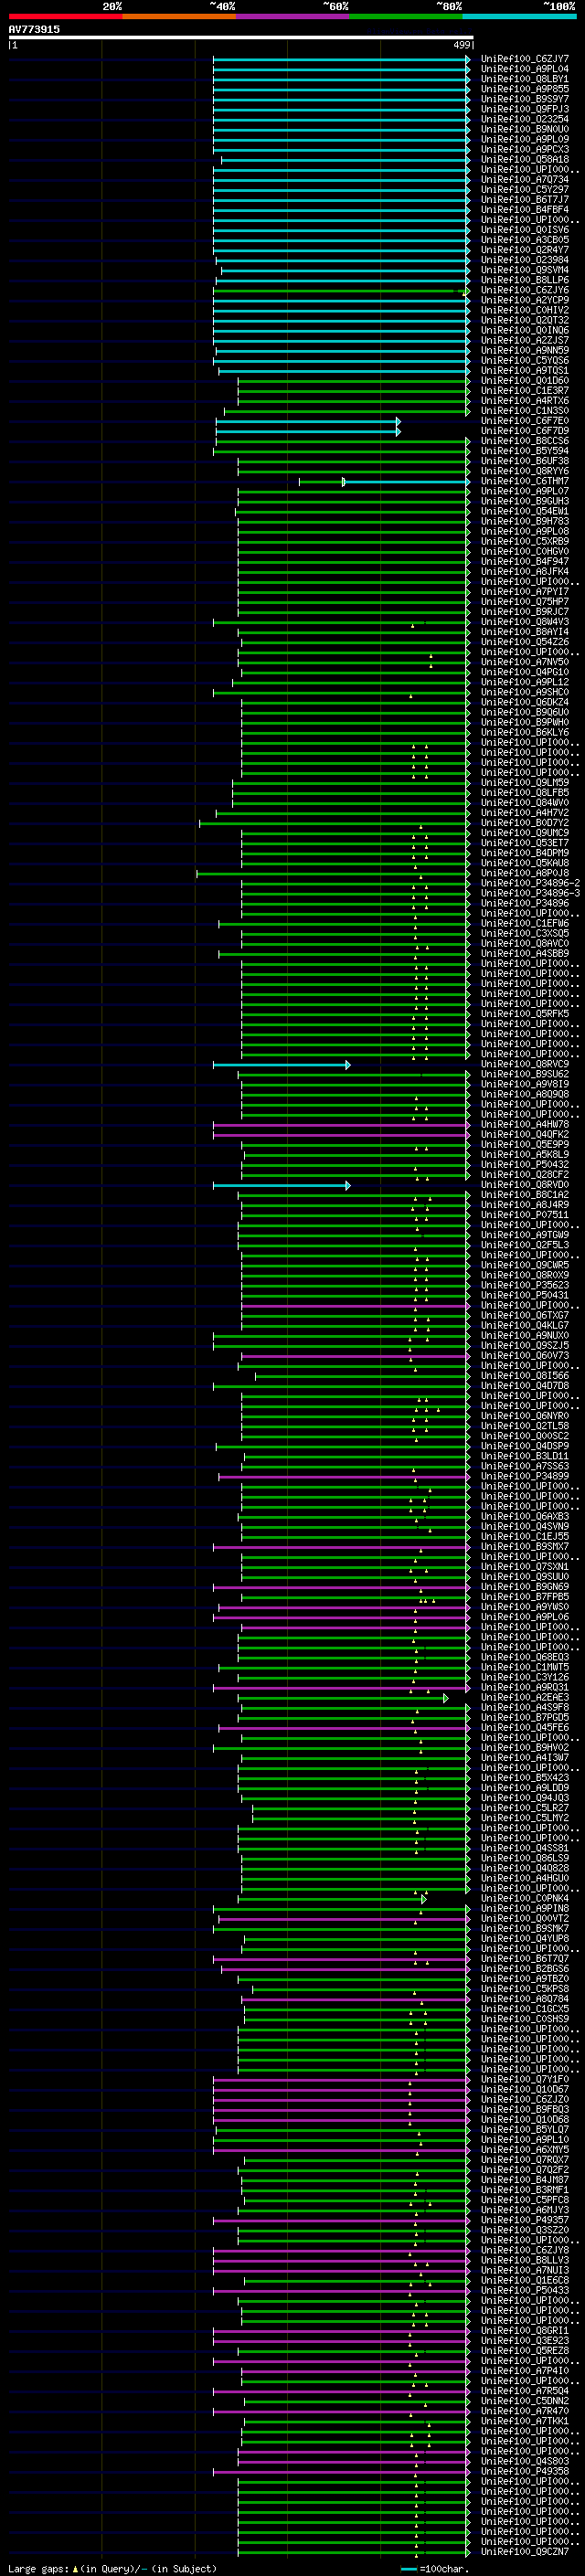585x2576 pixels.
Task: Select the UniRef100_B4FBF4 label
Action: pos(524,209)
